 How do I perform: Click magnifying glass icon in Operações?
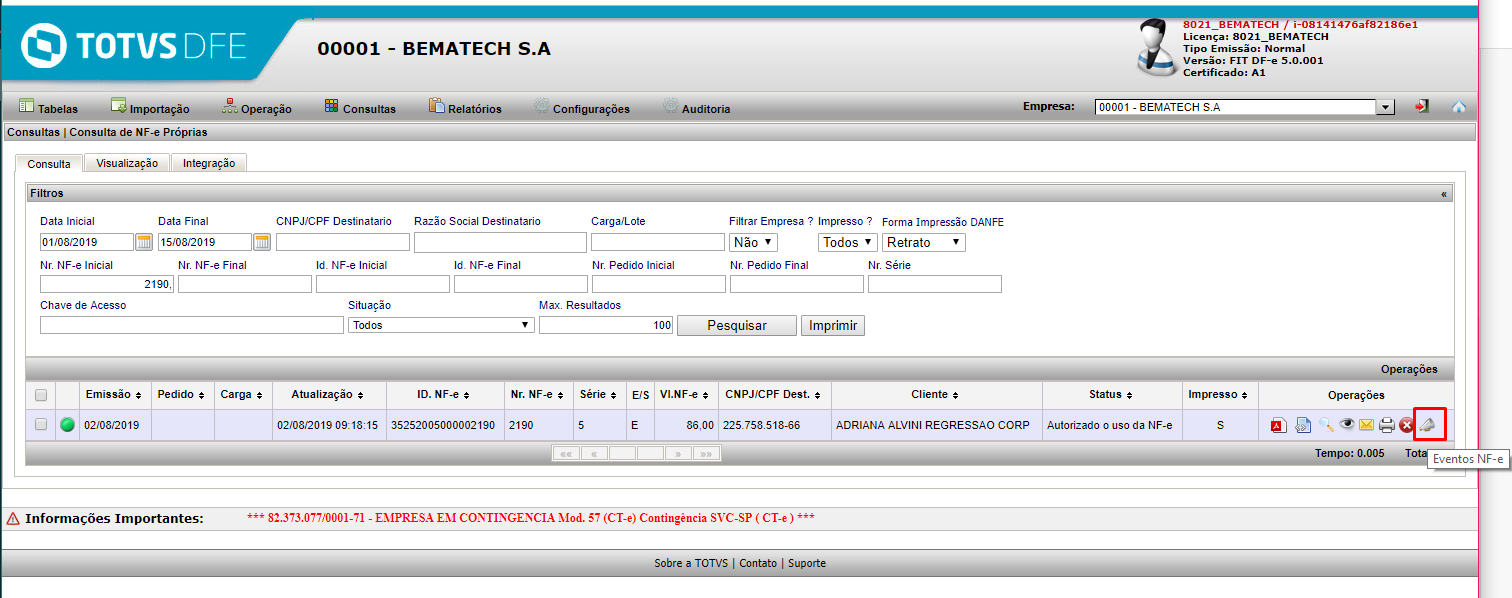tap(1326, 425)
